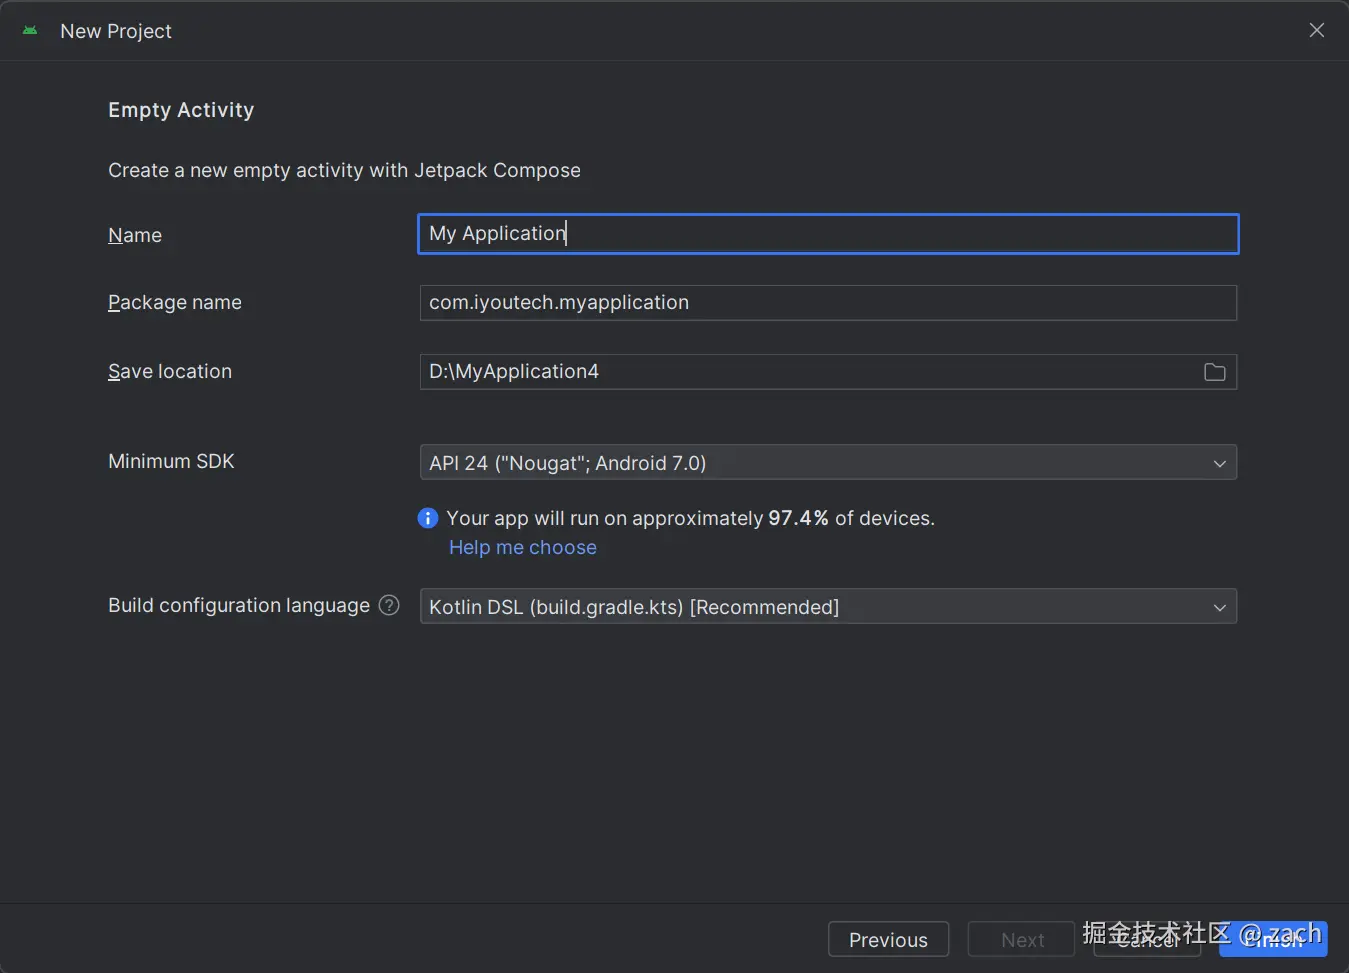Browse for a save location with the folder icon
Image resolution: width=1349 pixels, height=973 pixels.
pos(1214,372)
